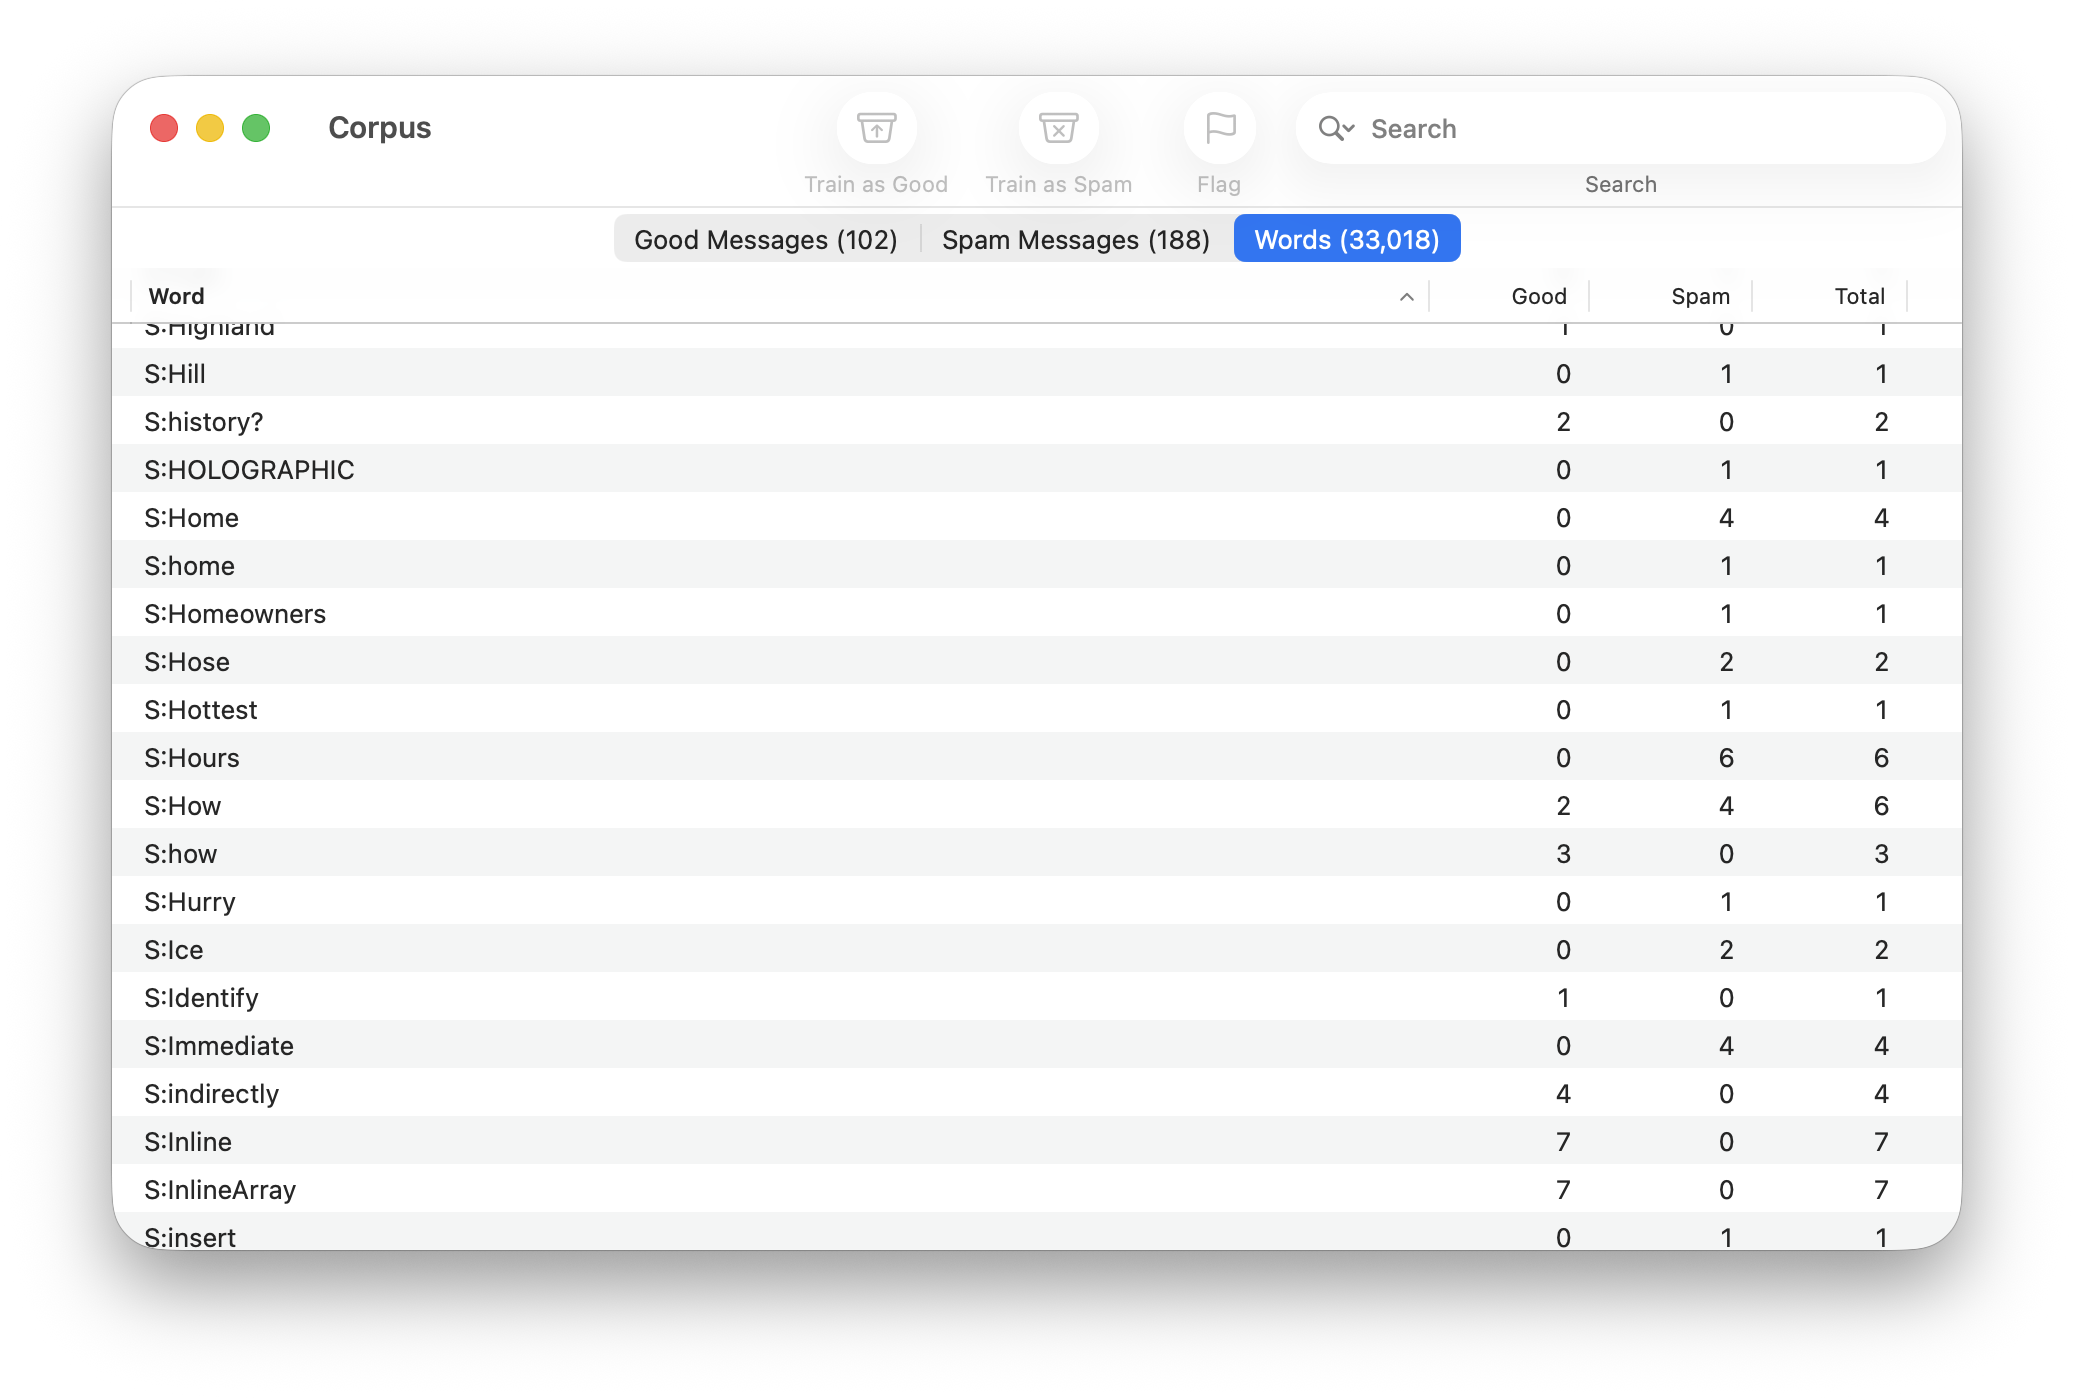The height and width of the screenshot is (1398, 2074).
Task: Click the Train as Good archive icon
Action: coord(876,129)
